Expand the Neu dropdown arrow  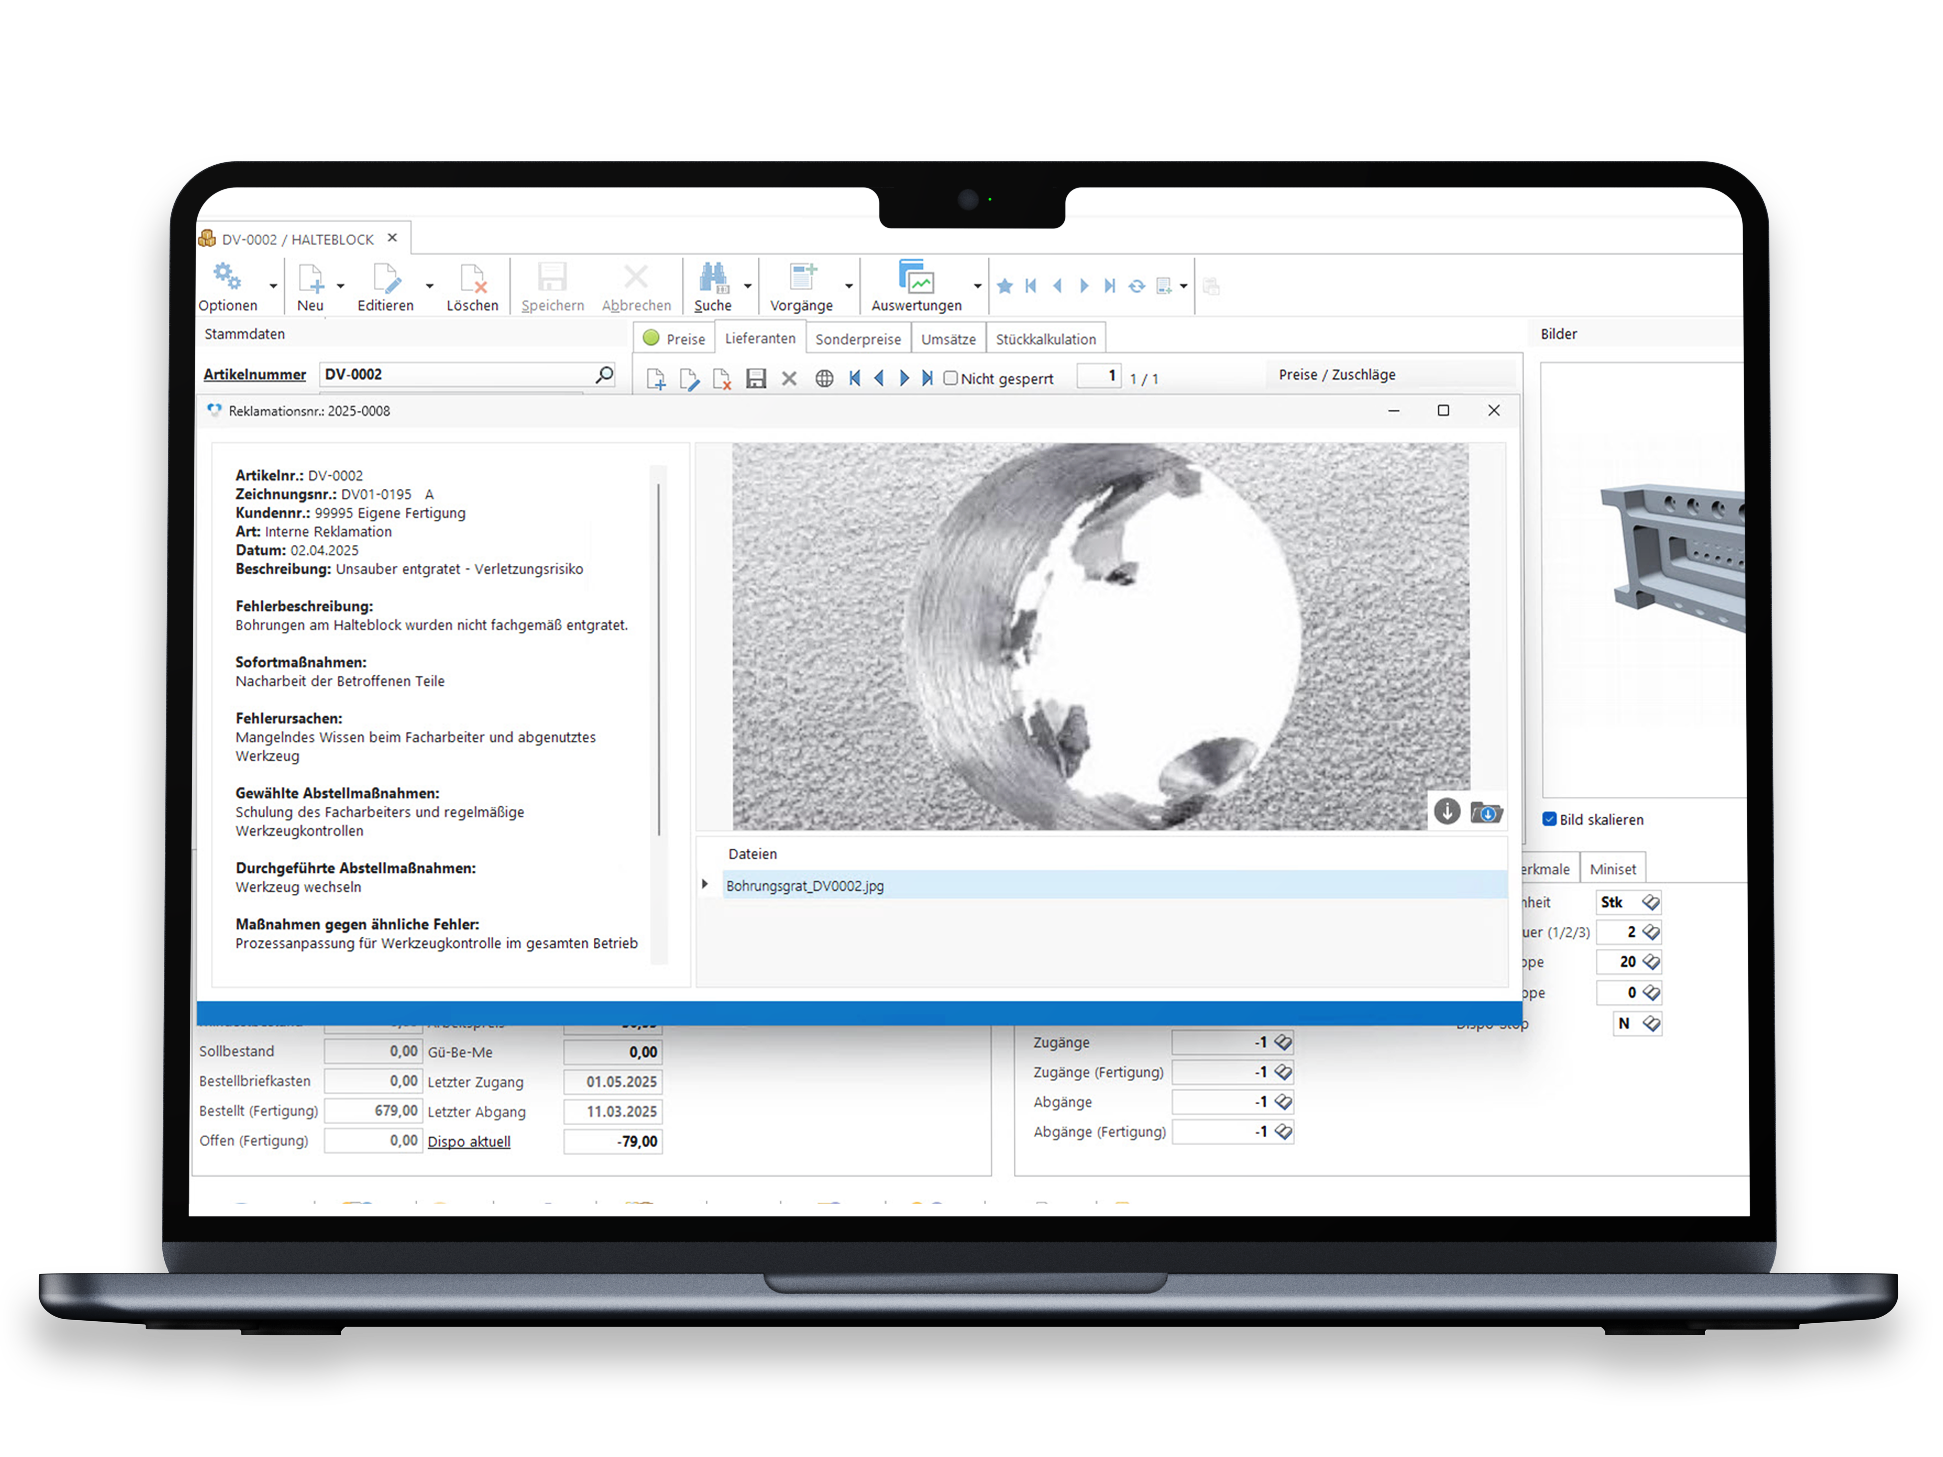click(341, 286)
